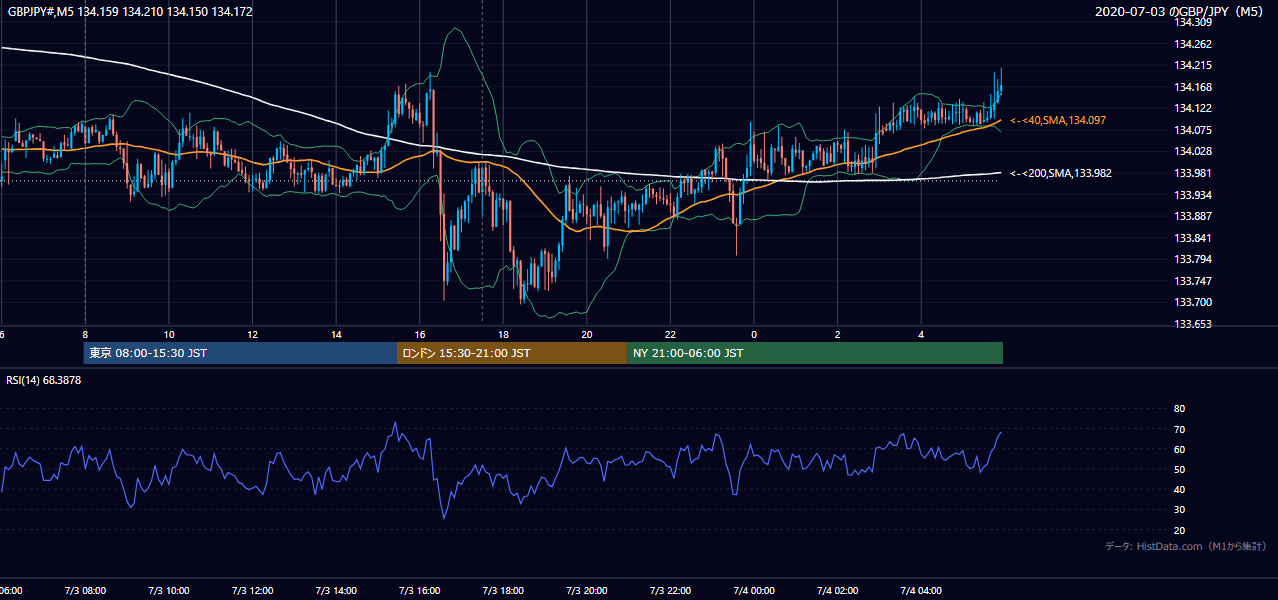The height and width of the screenshot is (600, 1278).
Task: Click hour label 18 under price chart
Action: tap(503, 334)
